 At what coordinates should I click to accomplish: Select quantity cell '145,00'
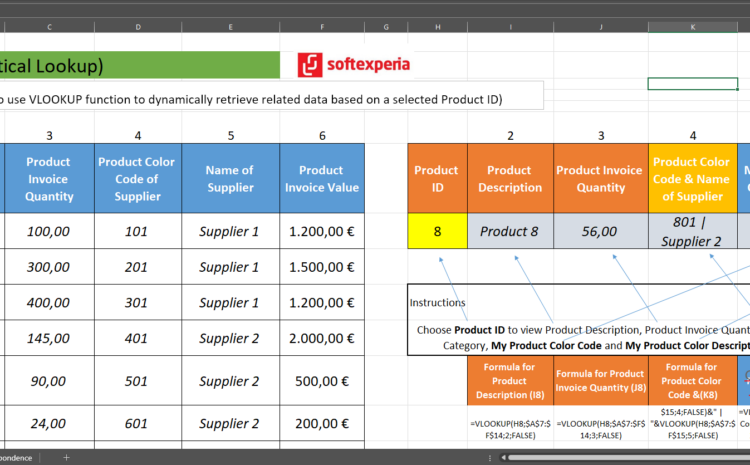(x=49, y=338)
